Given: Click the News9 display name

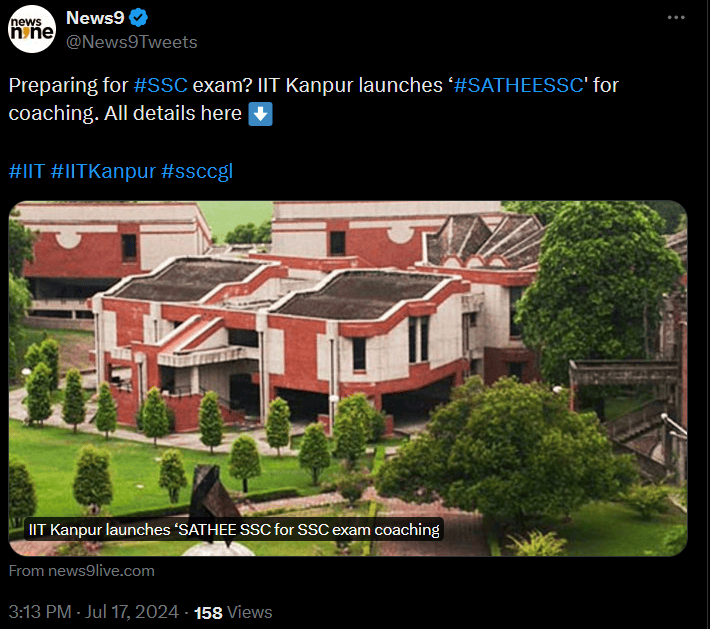Looking at the screenshot, I should pos(95,18).
